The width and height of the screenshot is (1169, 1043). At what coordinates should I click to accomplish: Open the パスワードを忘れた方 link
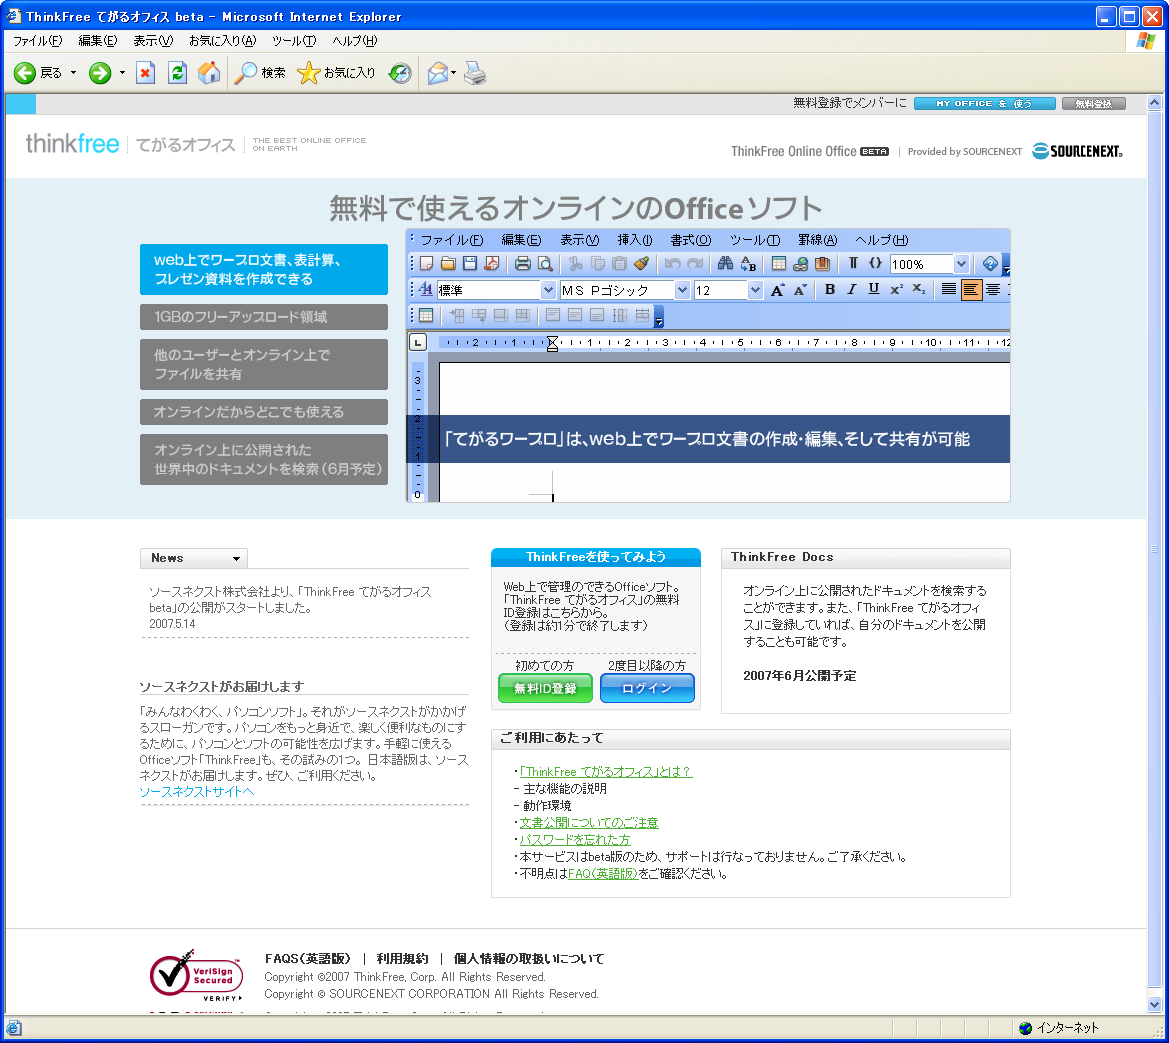575,839
